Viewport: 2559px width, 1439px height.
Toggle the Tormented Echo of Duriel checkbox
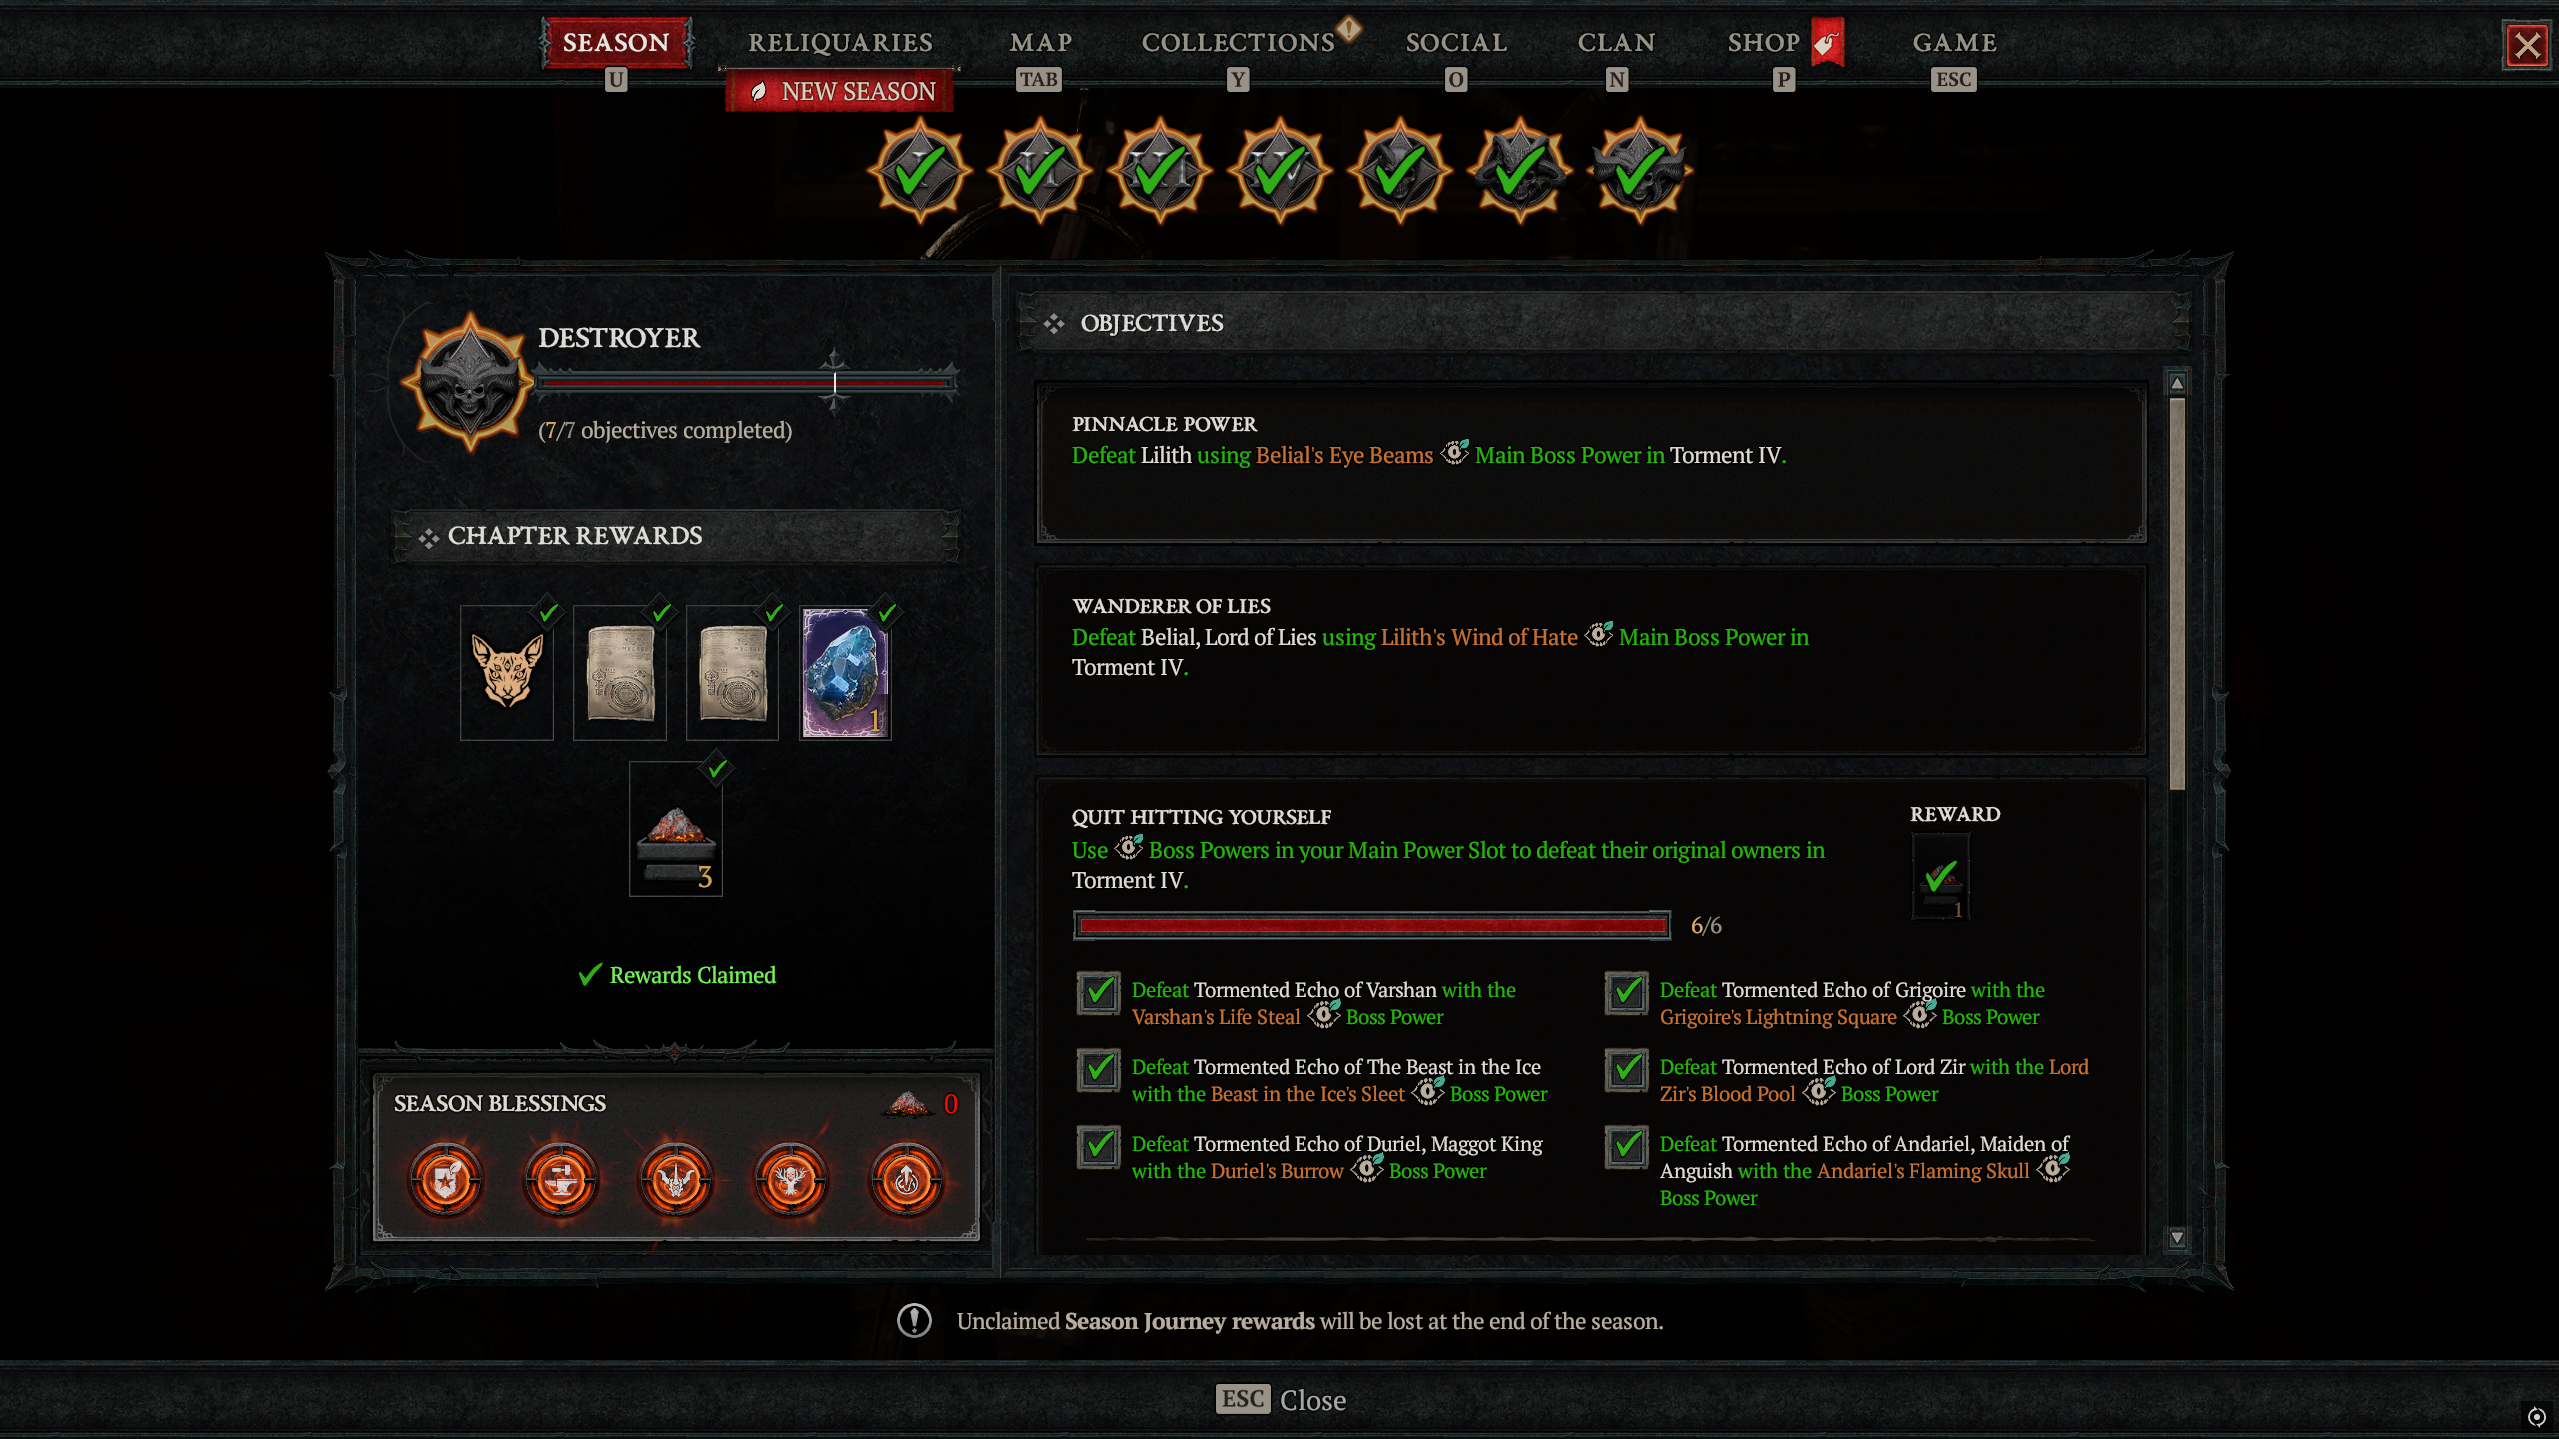pos(1099,1147)
